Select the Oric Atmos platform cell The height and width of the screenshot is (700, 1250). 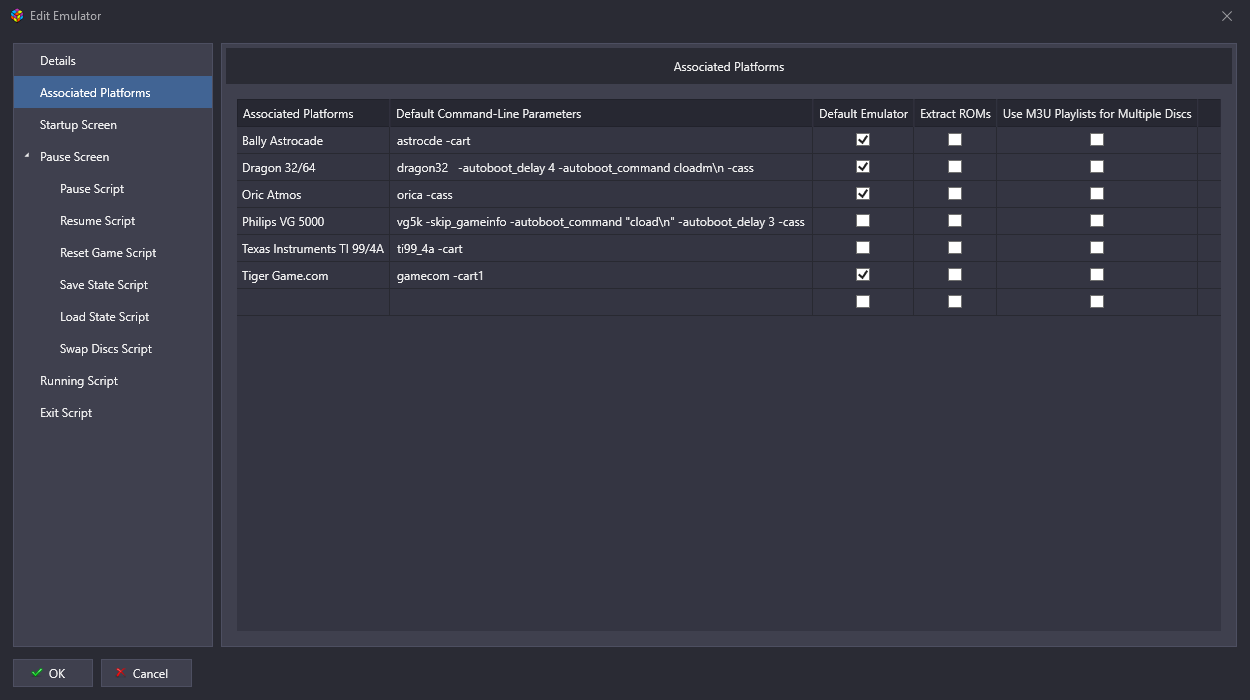pos(313,195)
